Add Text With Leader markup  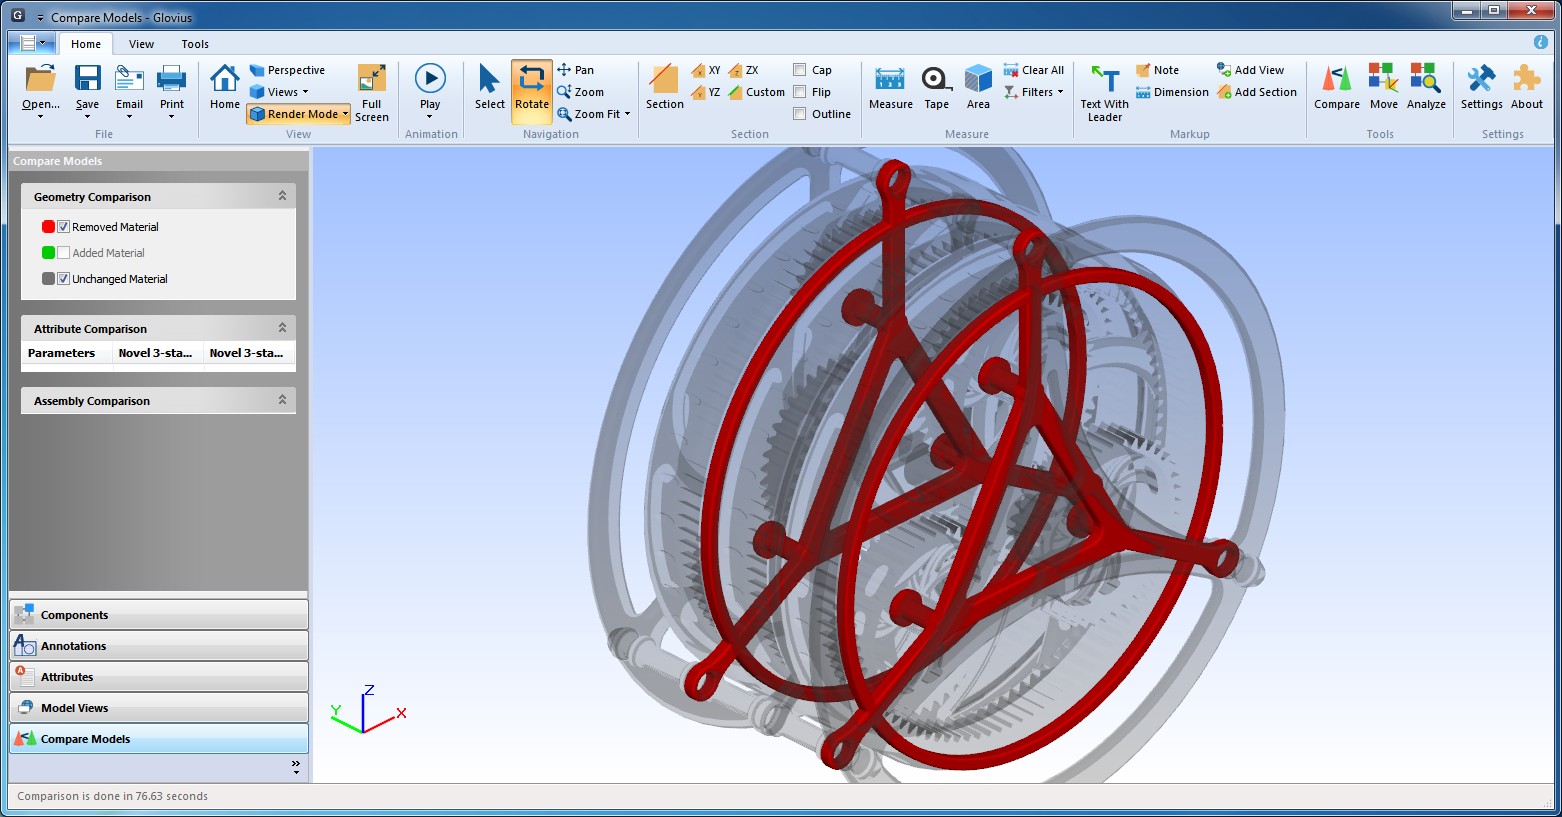click(x=1105, y=93)
